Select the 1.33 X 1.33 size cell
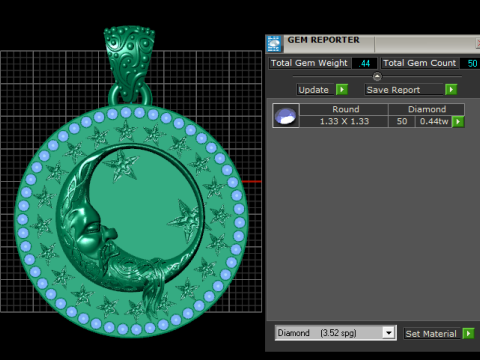 point(344,121)
